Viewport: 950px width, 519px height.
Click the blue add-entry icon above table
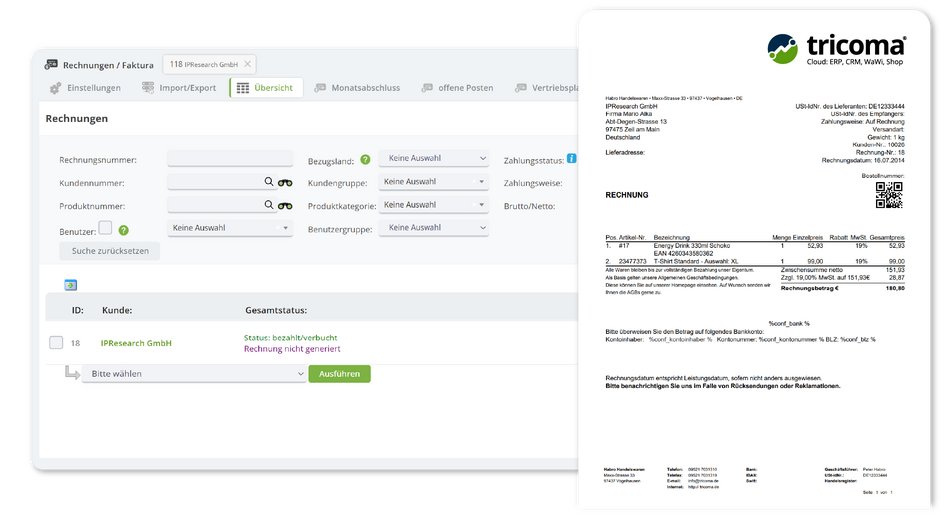(x=71, y=285)
